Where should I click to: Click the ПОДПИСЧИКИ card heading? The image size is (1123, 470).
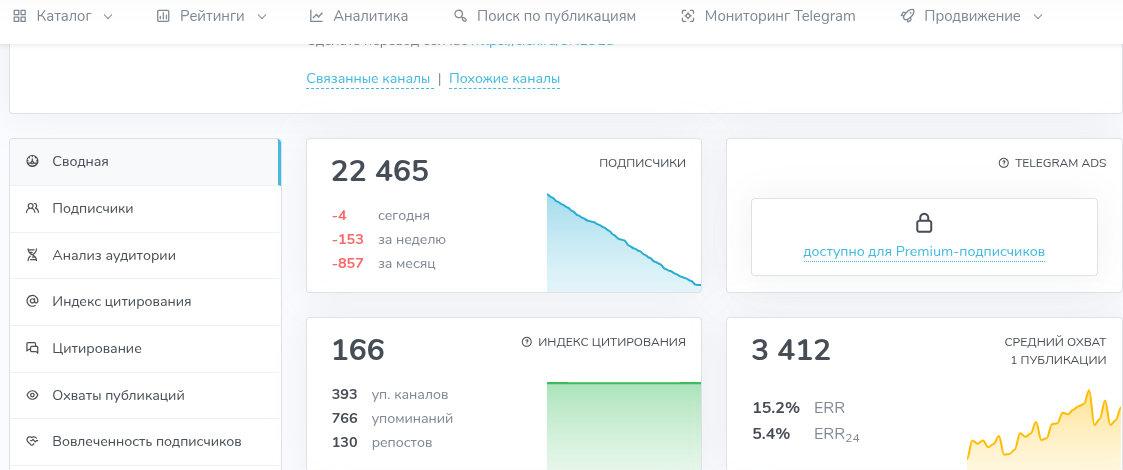[x=642, y=163]
